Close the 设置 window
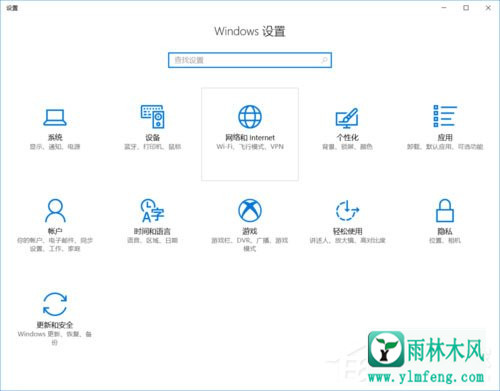500x391 pixels. pyautogui.click(x=488, y=8)
